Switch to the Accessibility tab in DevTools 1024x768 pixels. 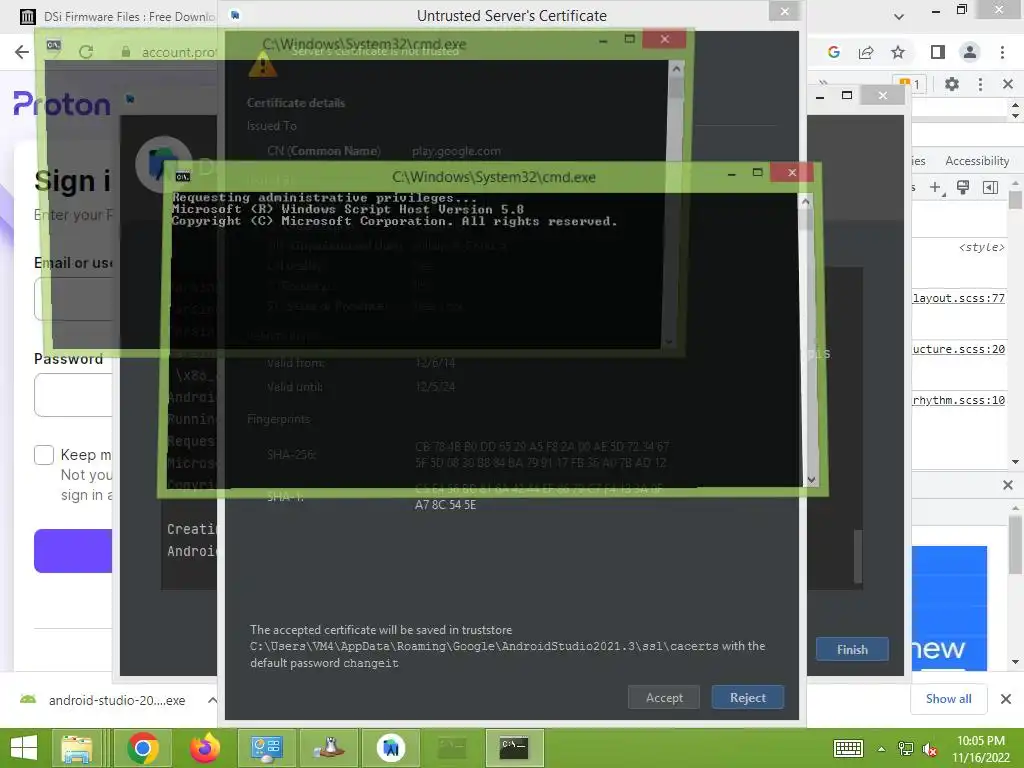[x=977, y=161]
